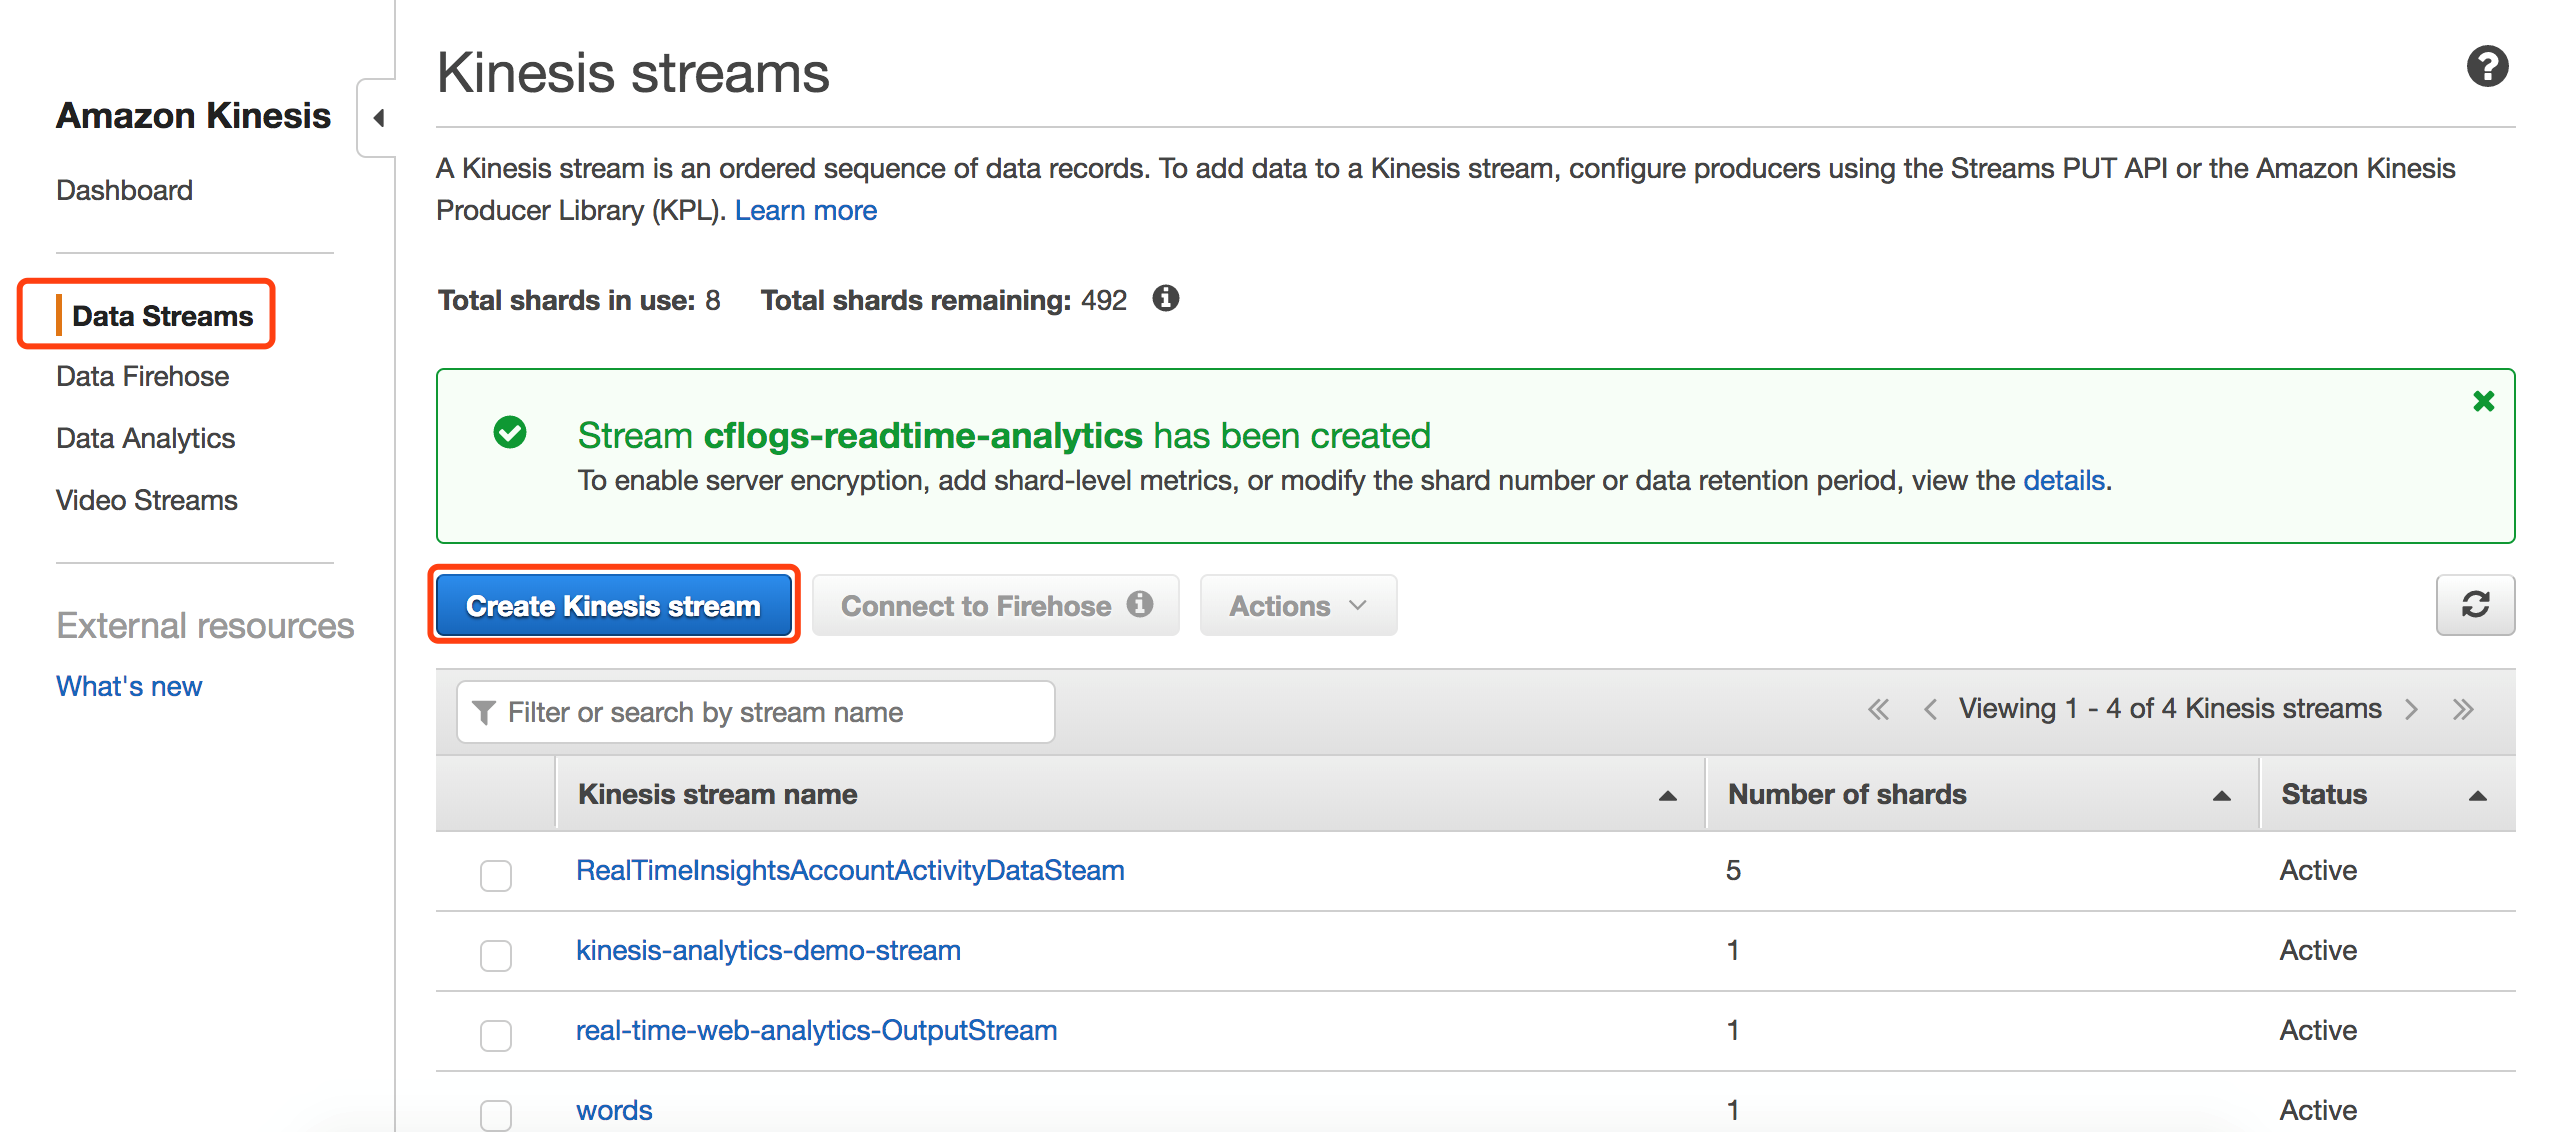Navigate to Data Analytics section
The width and height of the screenshot is (2552, 1132).
[x=146, y=439]
